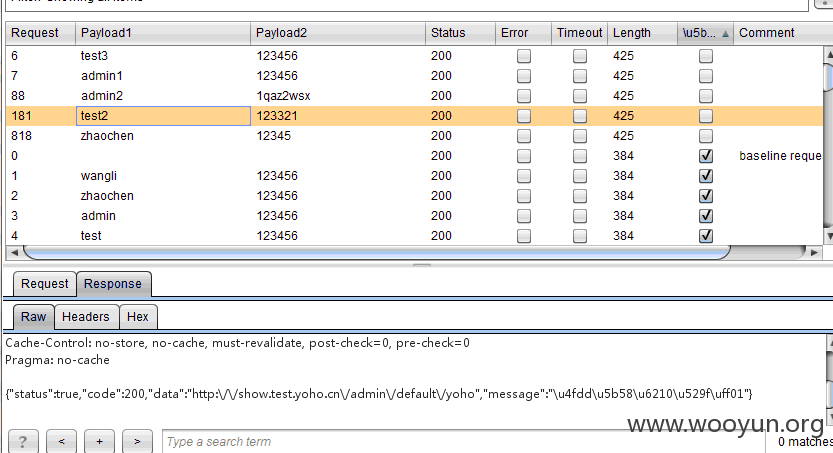Toggle \u5b match checkbox for row 181
833x453 pixels.
(x=706, y=116)
